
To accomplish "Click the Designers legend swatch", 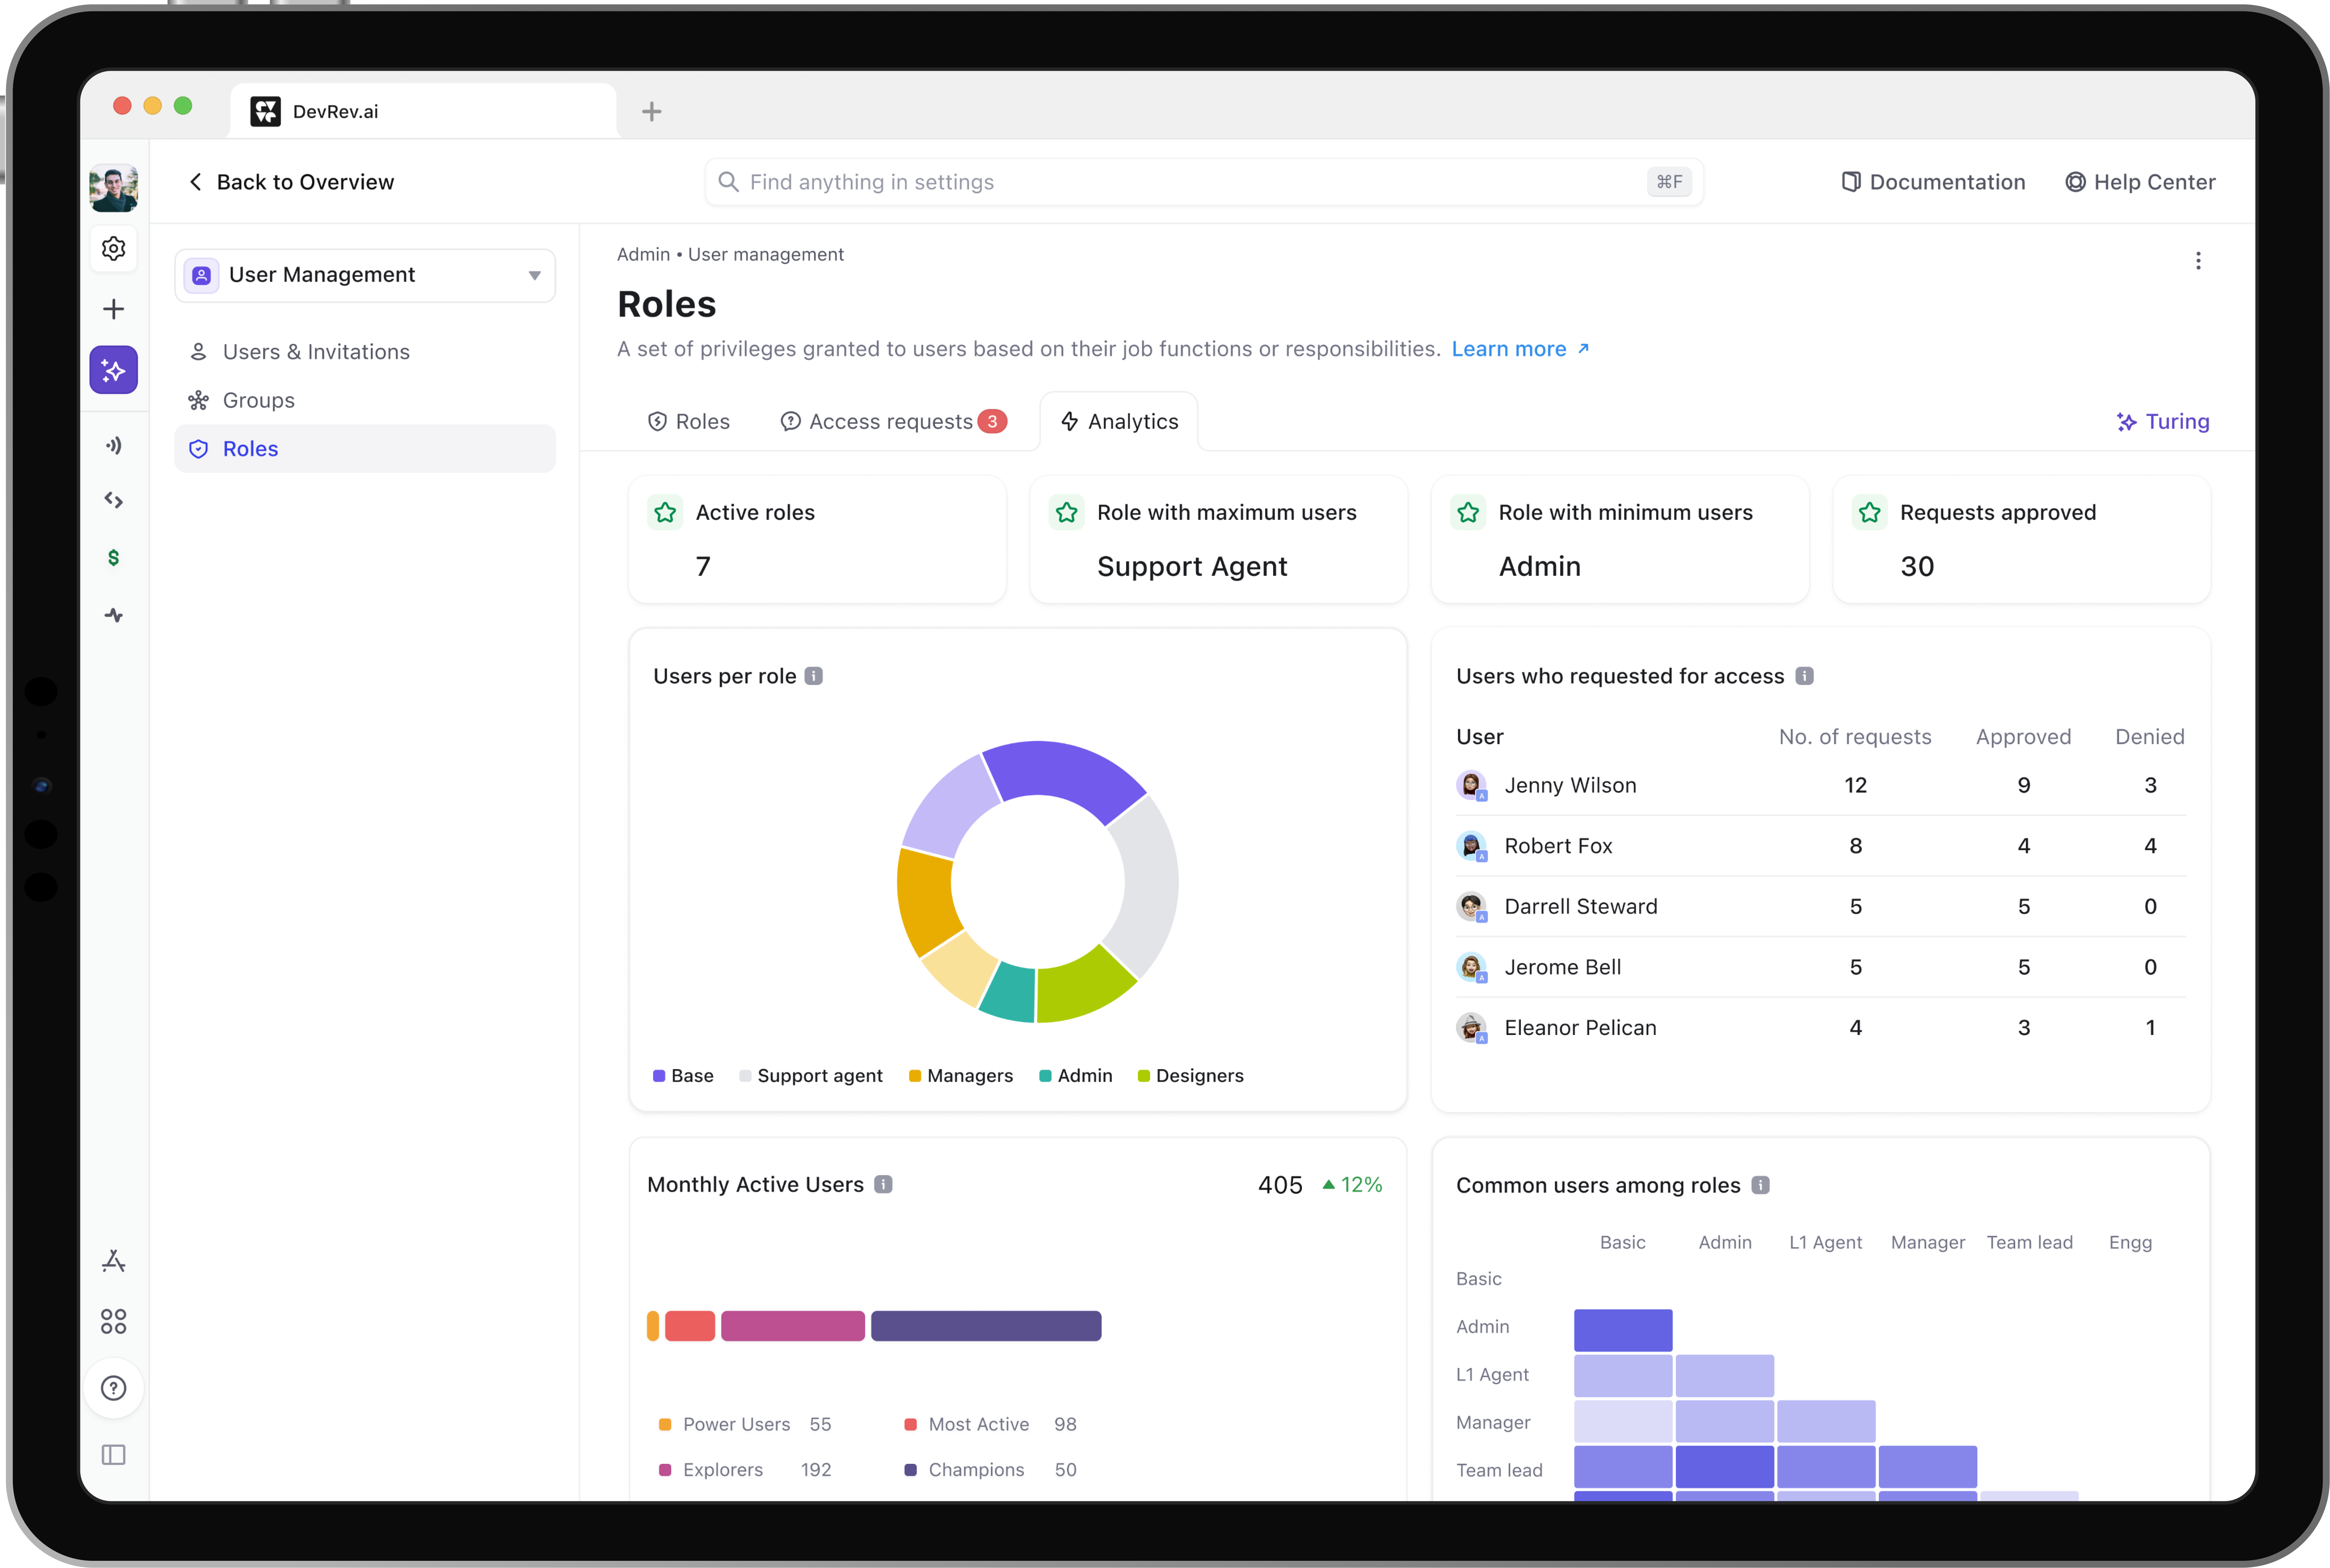I will 1144,1076.
